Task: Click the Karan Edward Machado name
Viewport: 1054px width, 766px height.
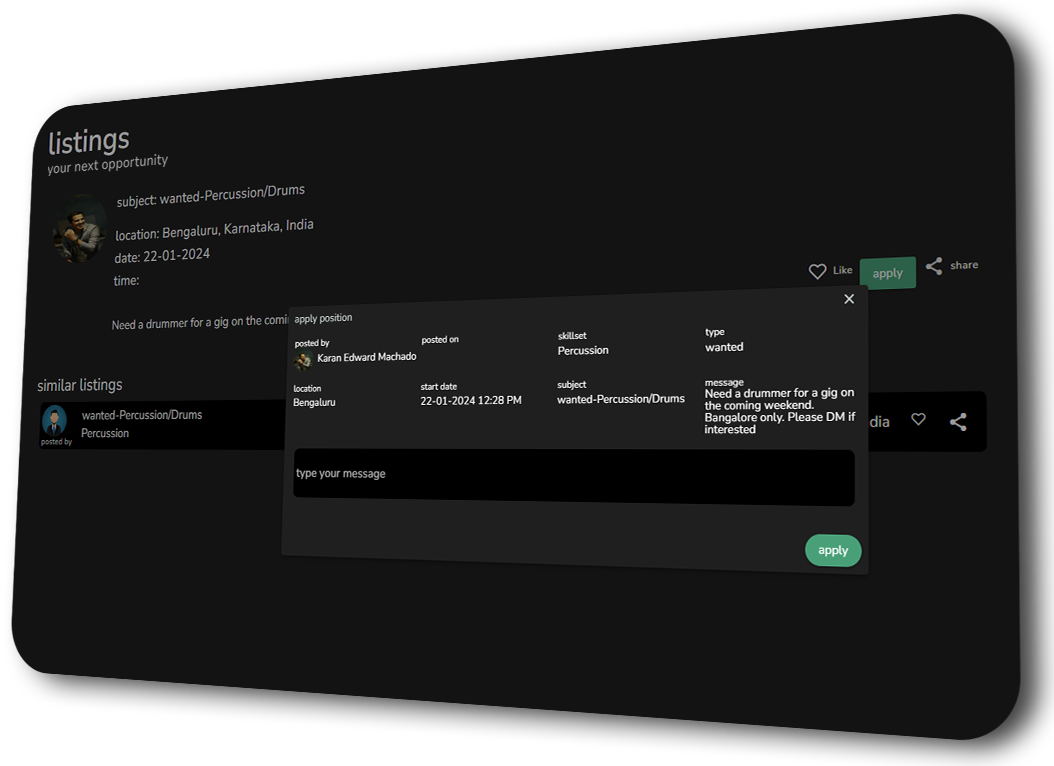Action: (366, 357)
